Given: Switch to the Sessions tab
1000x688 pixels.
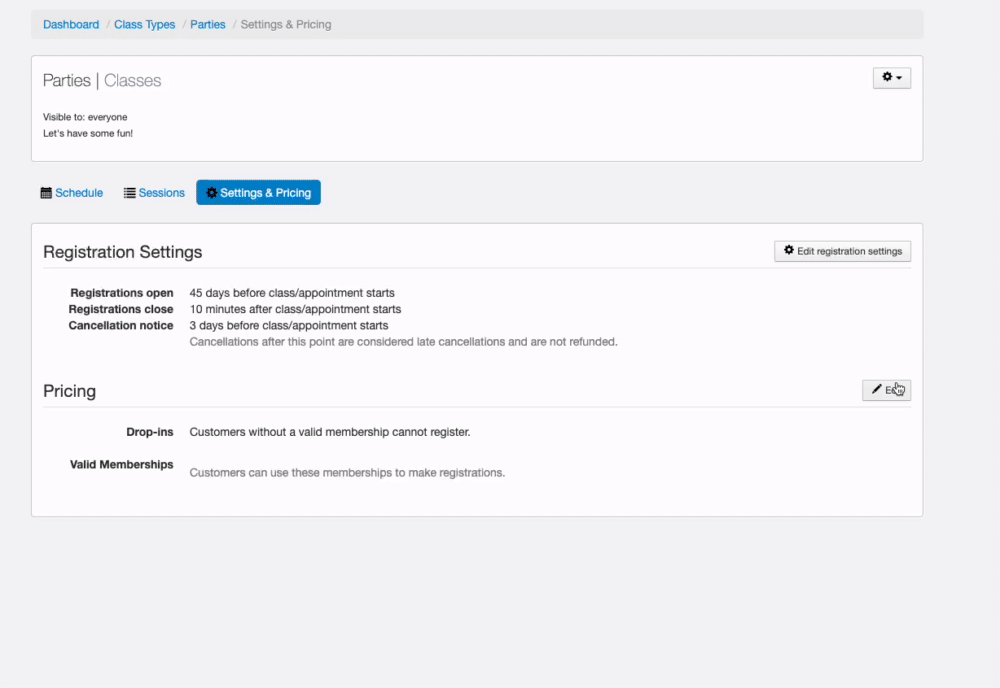Looking at the screenshot, I should pyautogui.click(x=162, y=193).
